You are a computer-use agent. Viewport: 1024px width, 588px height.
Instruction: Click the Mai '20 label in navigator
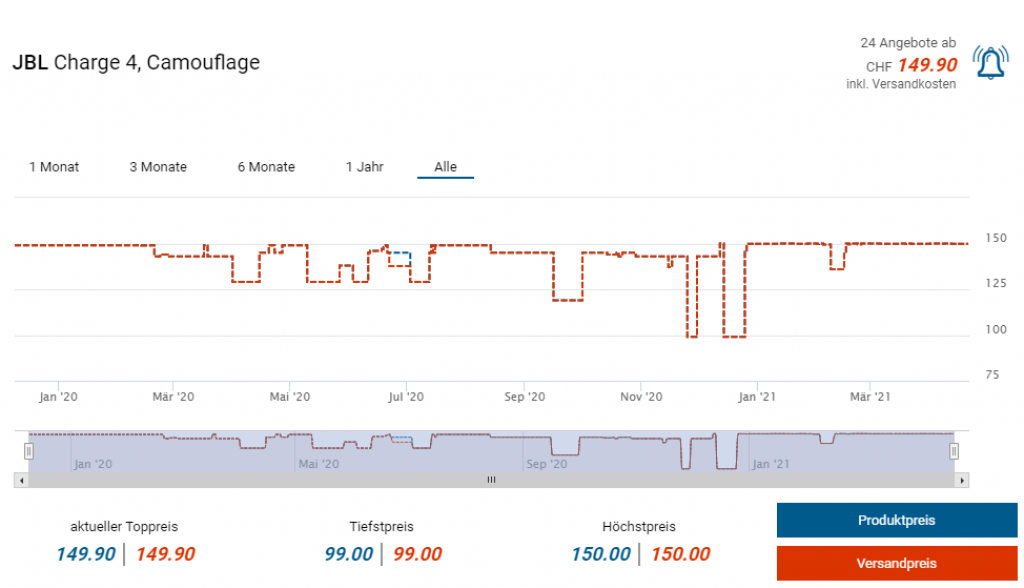[319, 464]
